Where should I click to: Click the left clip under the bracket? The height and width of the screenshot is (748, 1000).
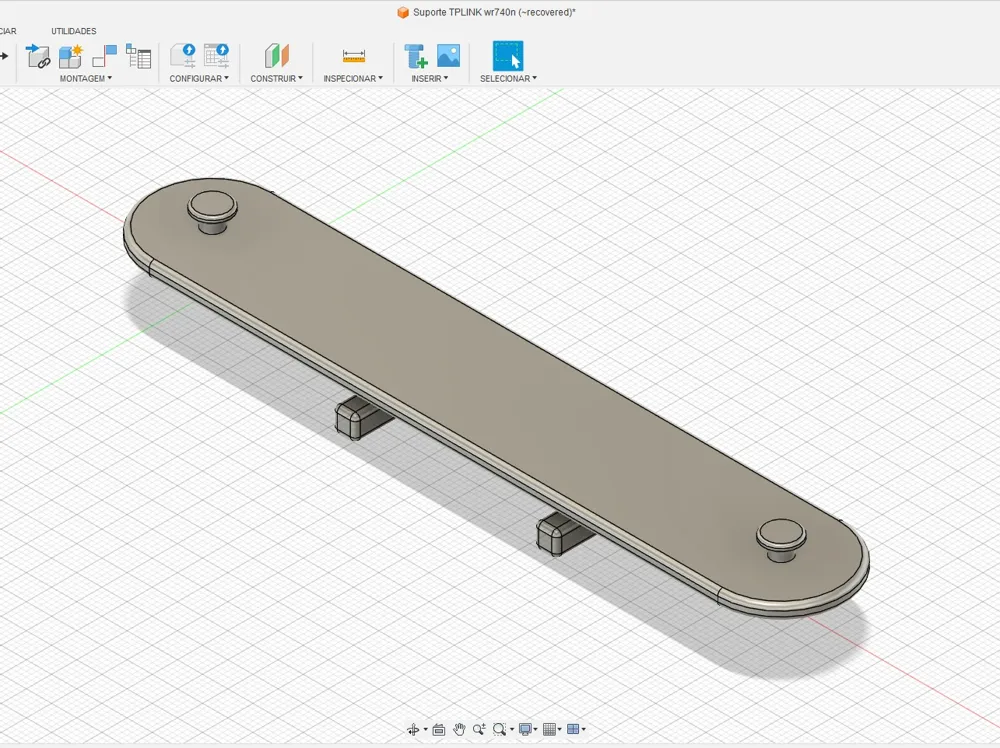364,418
